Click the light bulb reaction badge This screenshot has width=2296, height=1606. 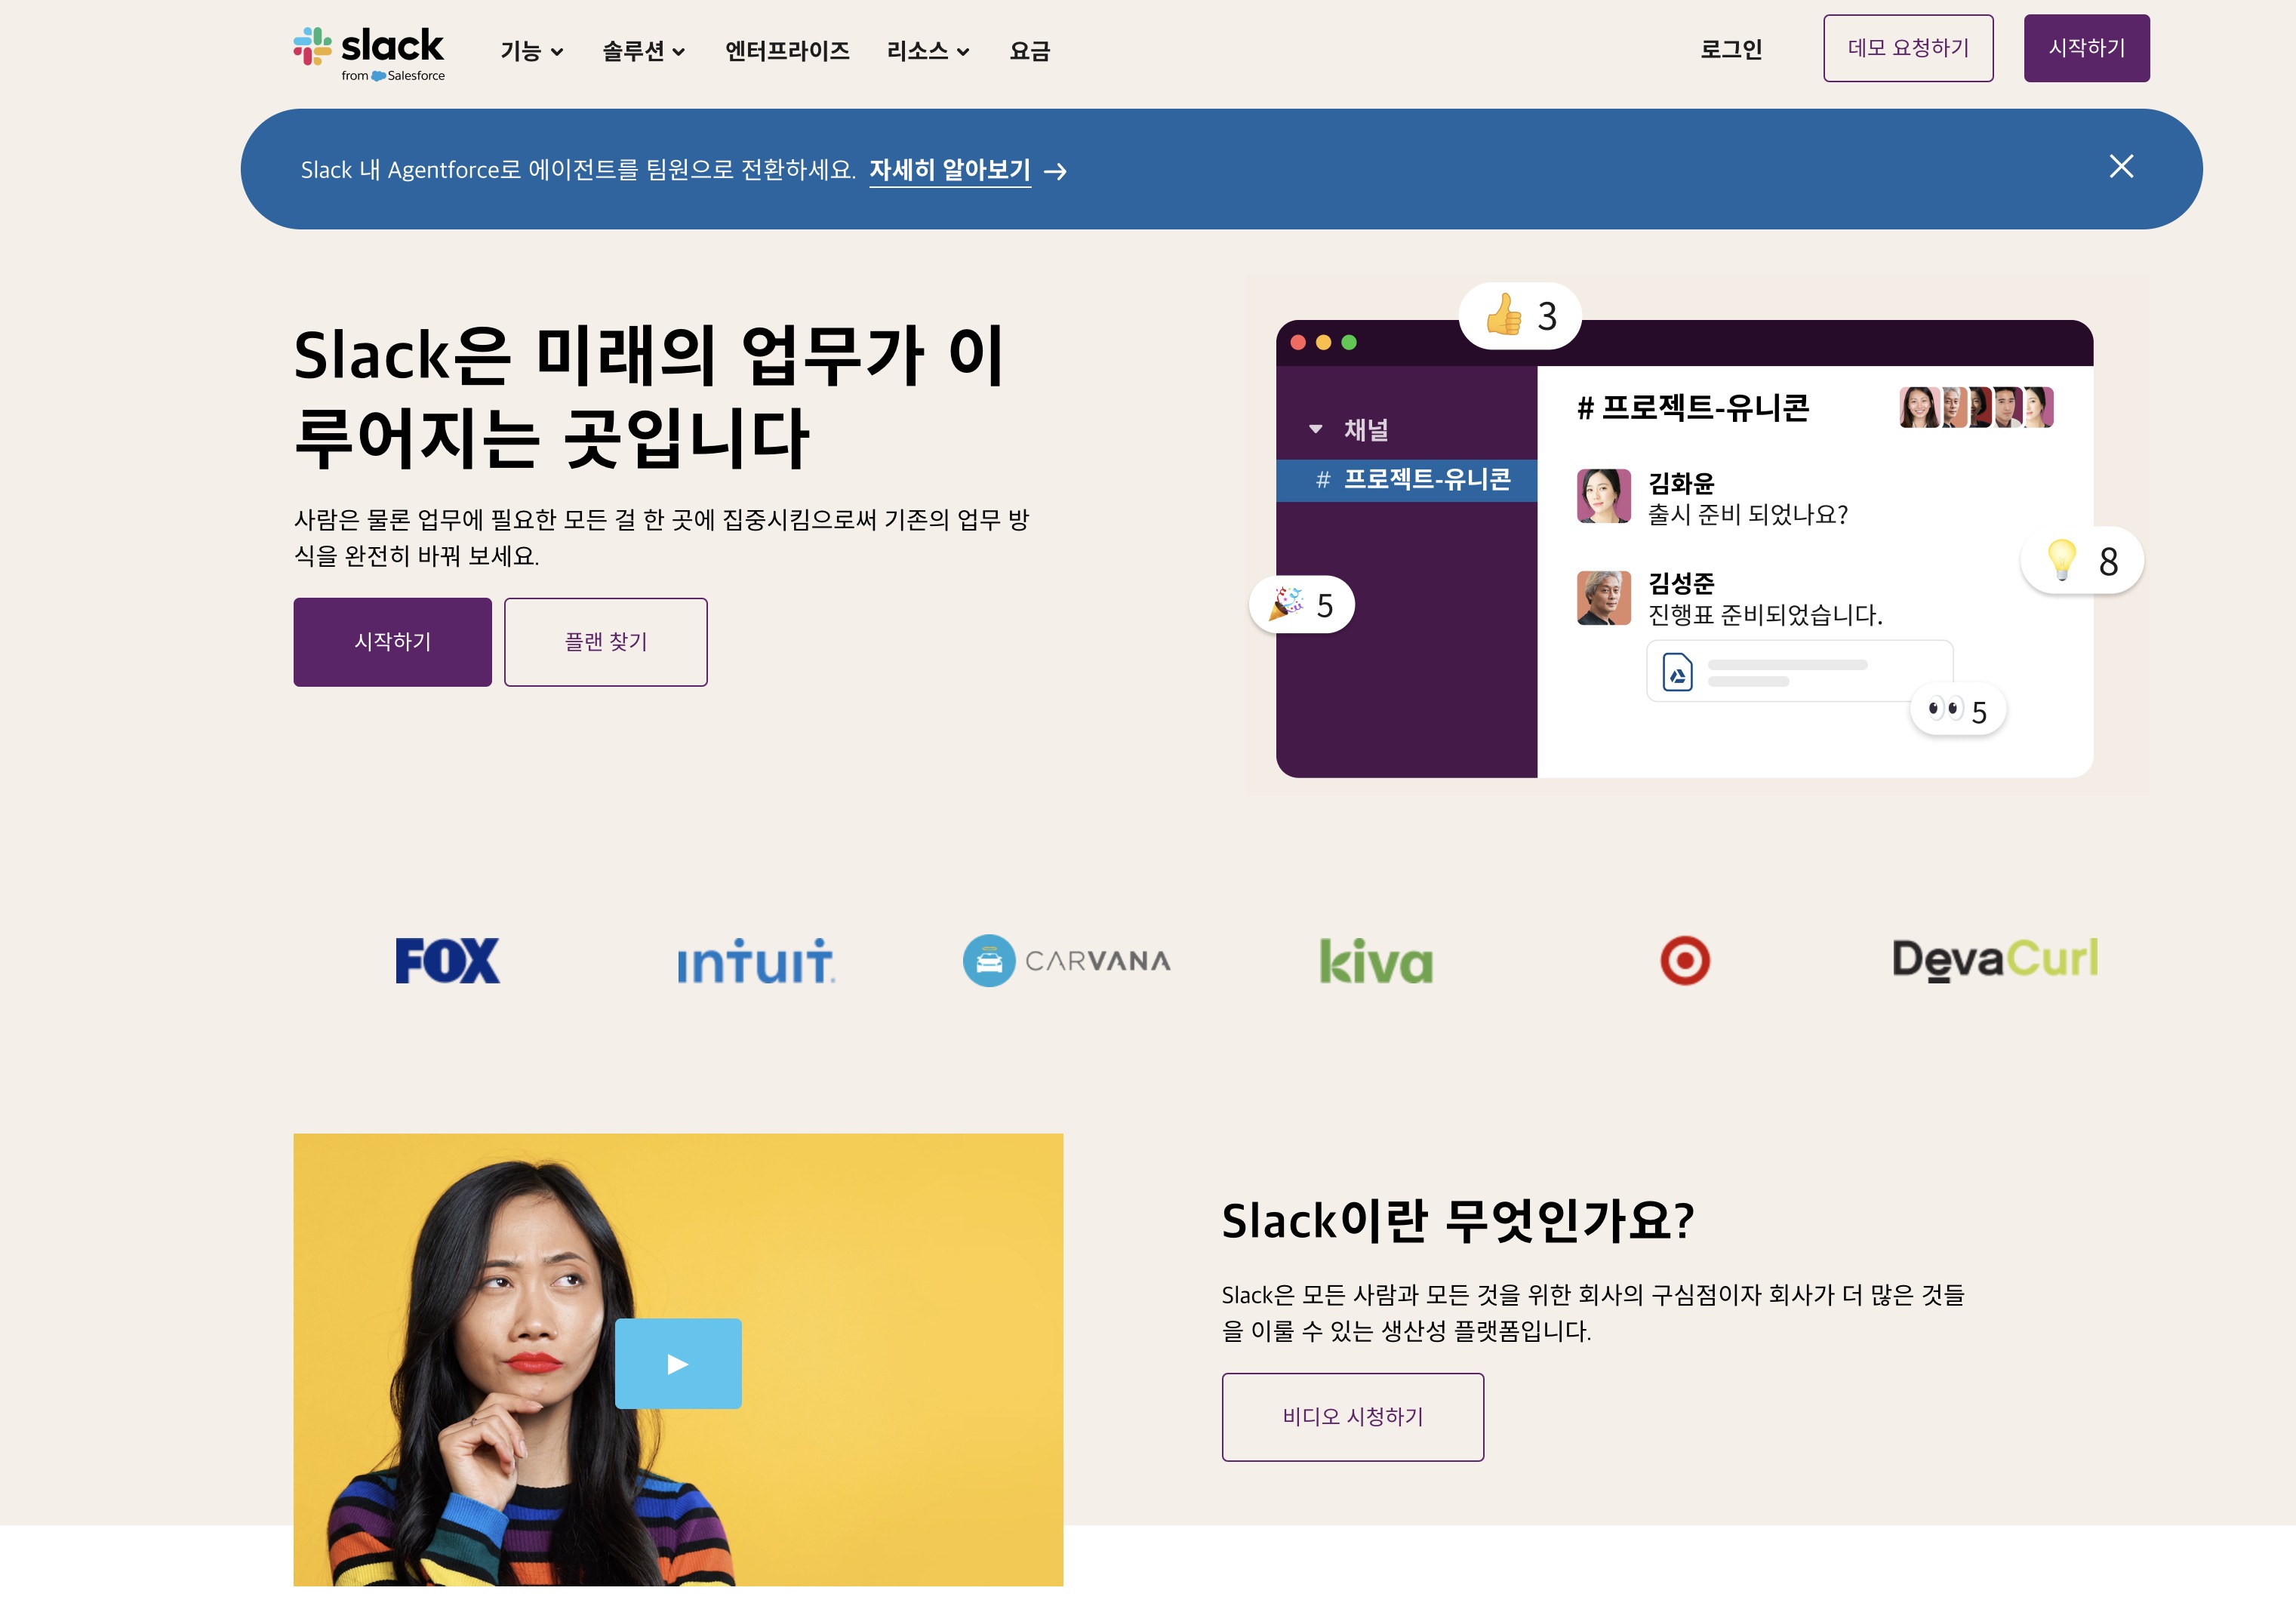[x=2081, y=560]
